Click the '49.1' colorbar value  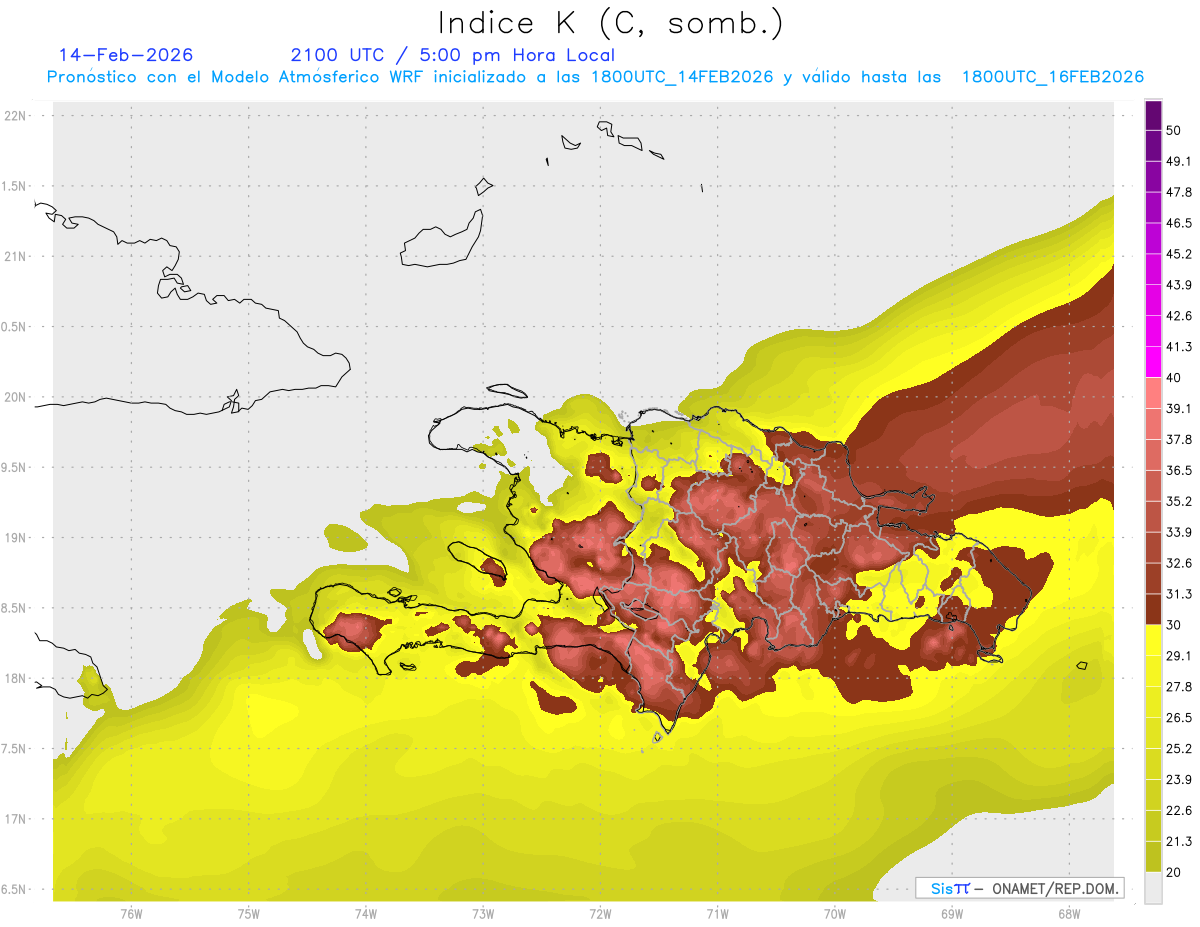[1179, 161]
